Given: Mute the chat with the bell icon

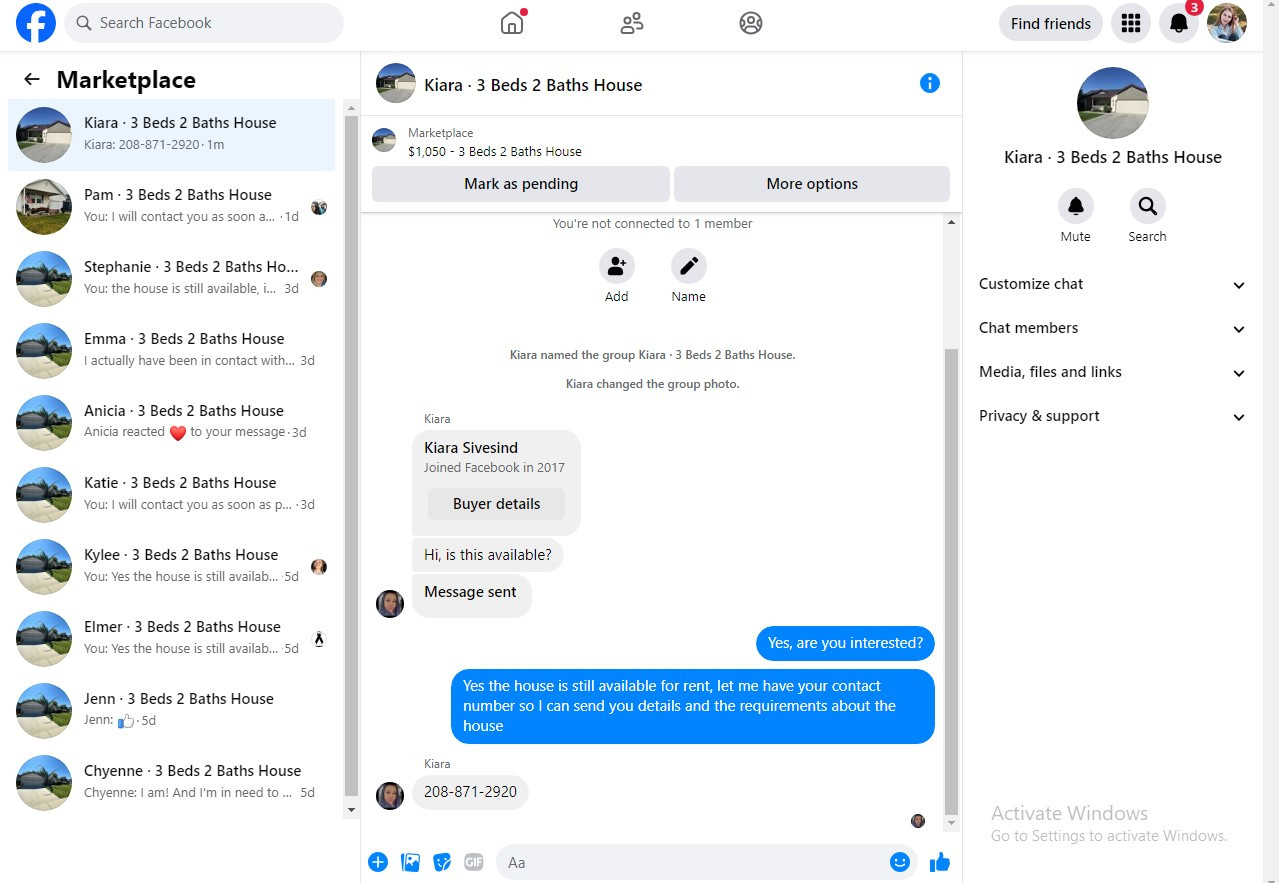Looking at the screenshot, I should point(1076,206).
